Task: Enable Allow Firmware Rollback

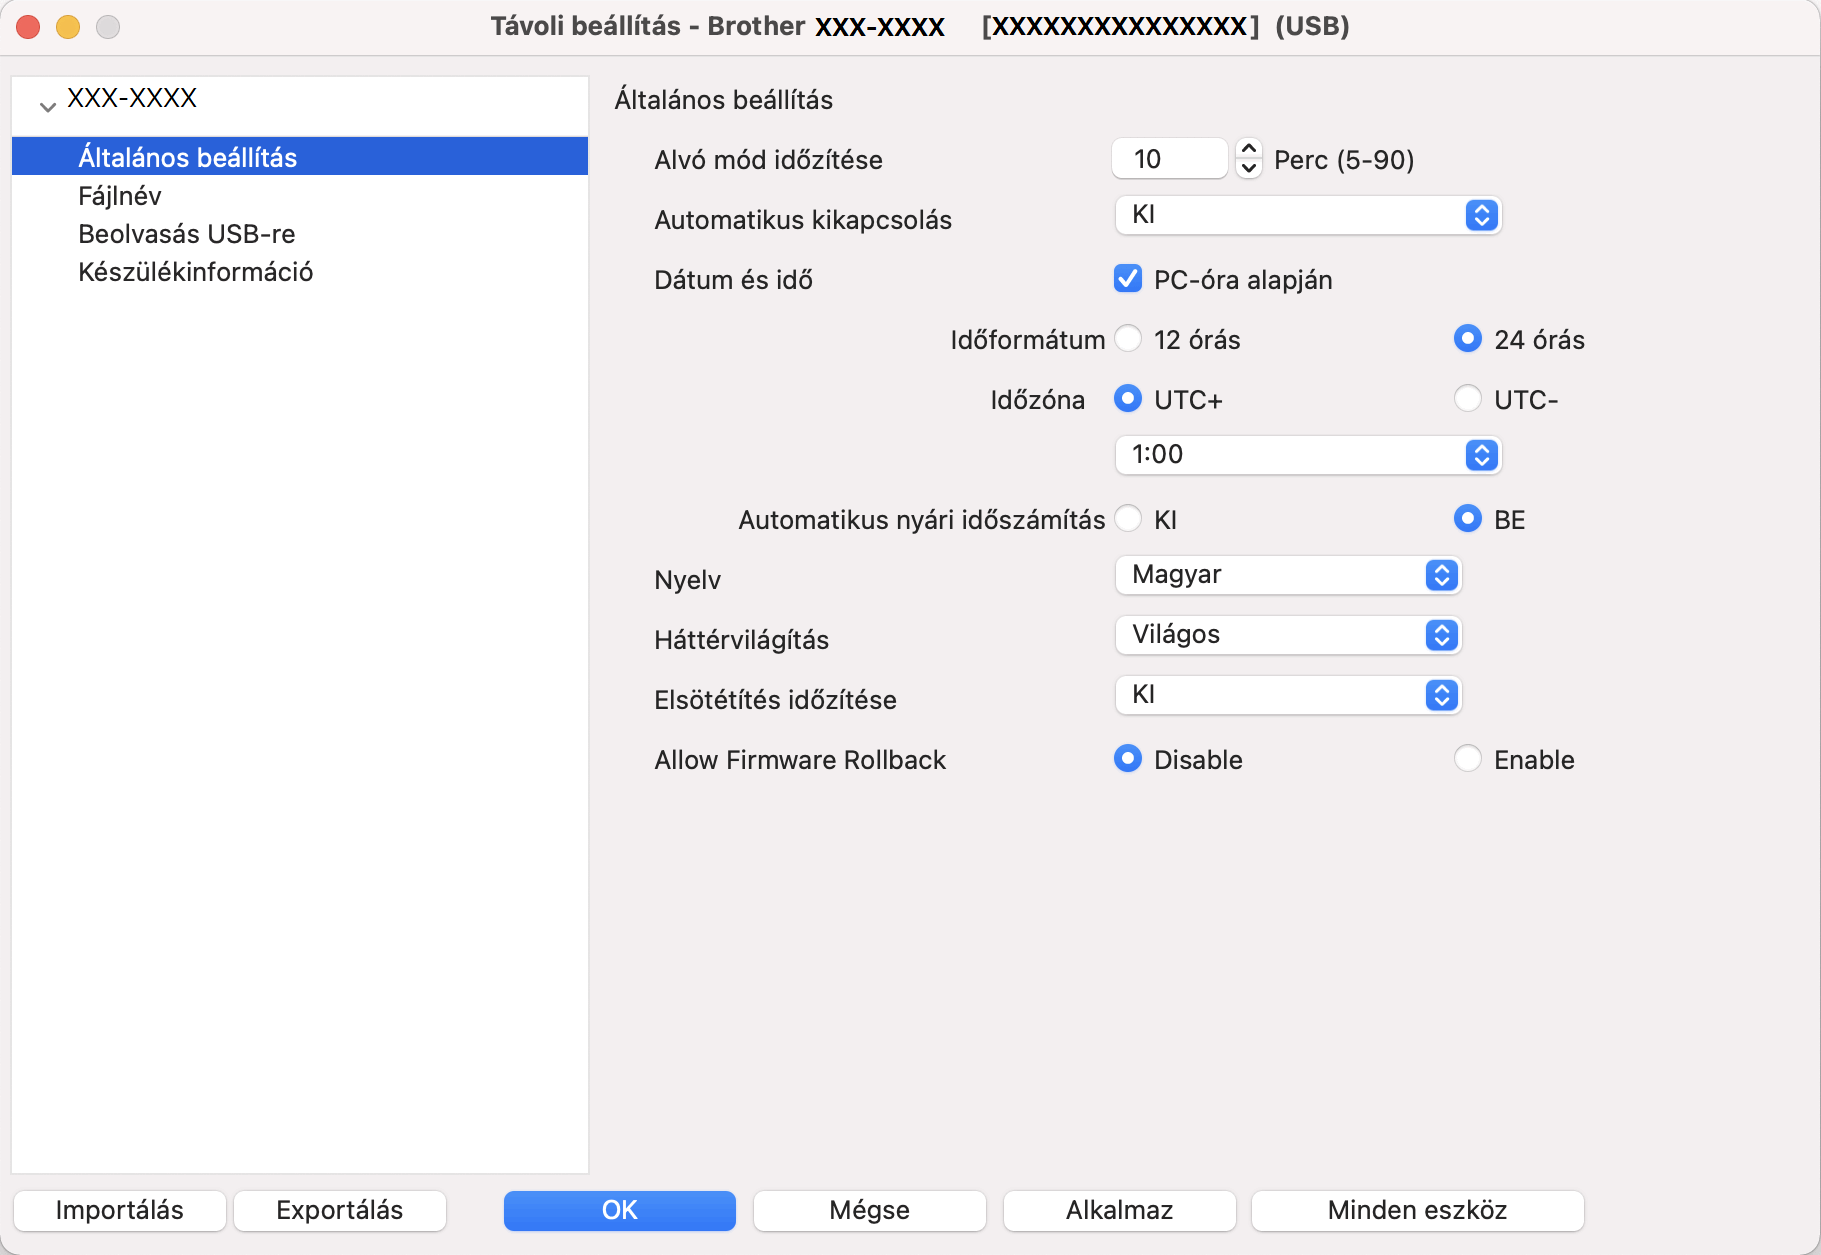Action: (x=1467, y=759)
